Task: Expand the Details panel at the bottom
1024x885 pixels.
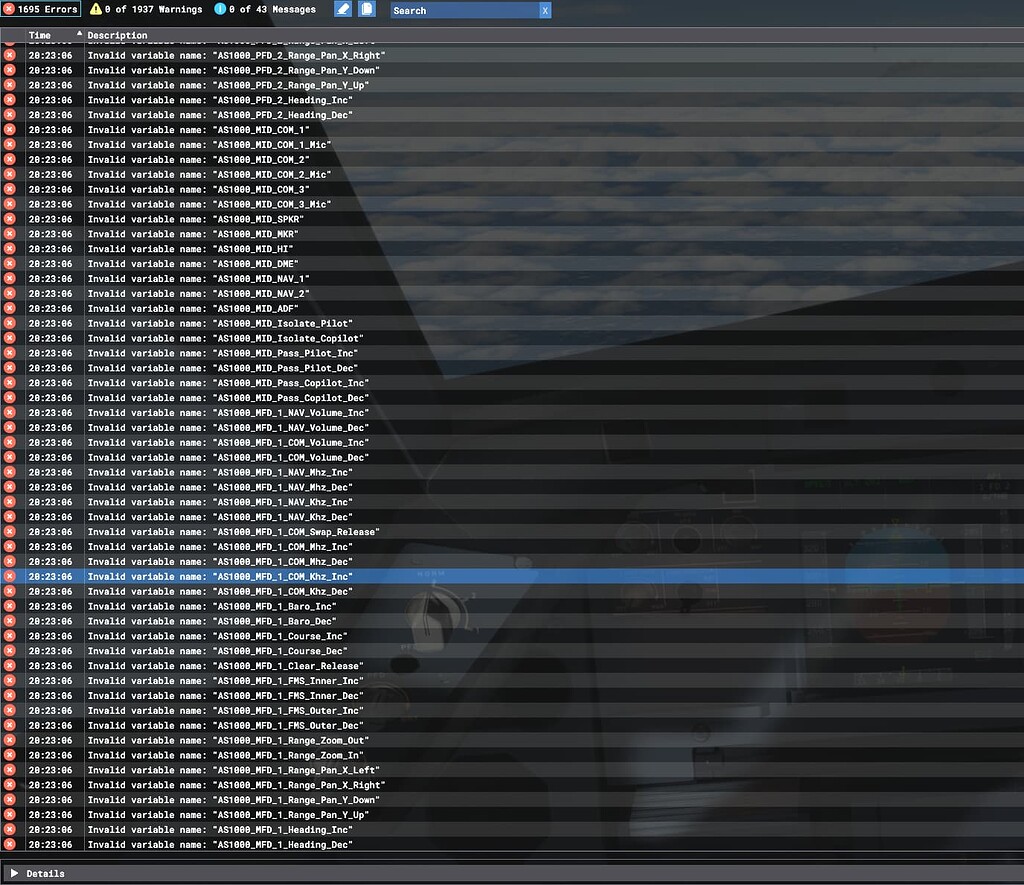Action: [45, 873]
